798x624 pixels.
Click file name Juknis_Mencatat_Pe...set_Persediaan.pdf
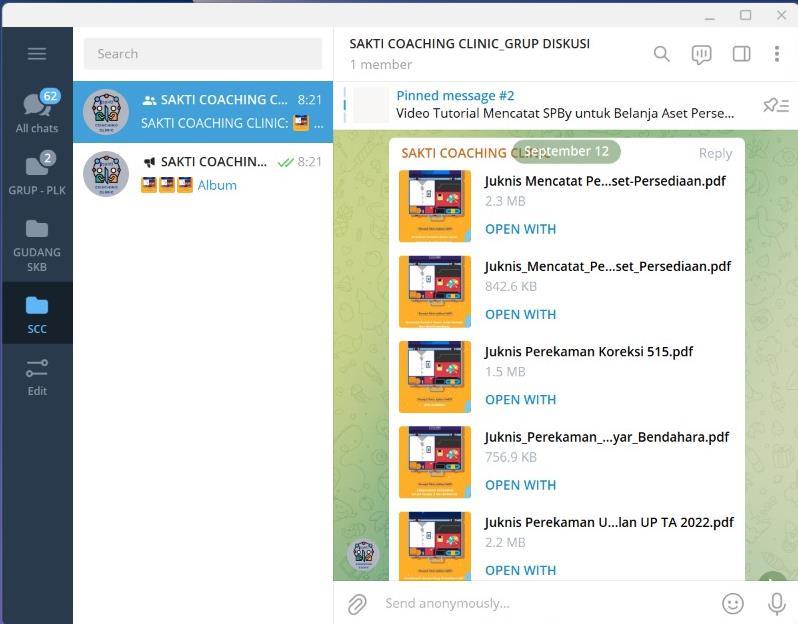coord(608,266)
